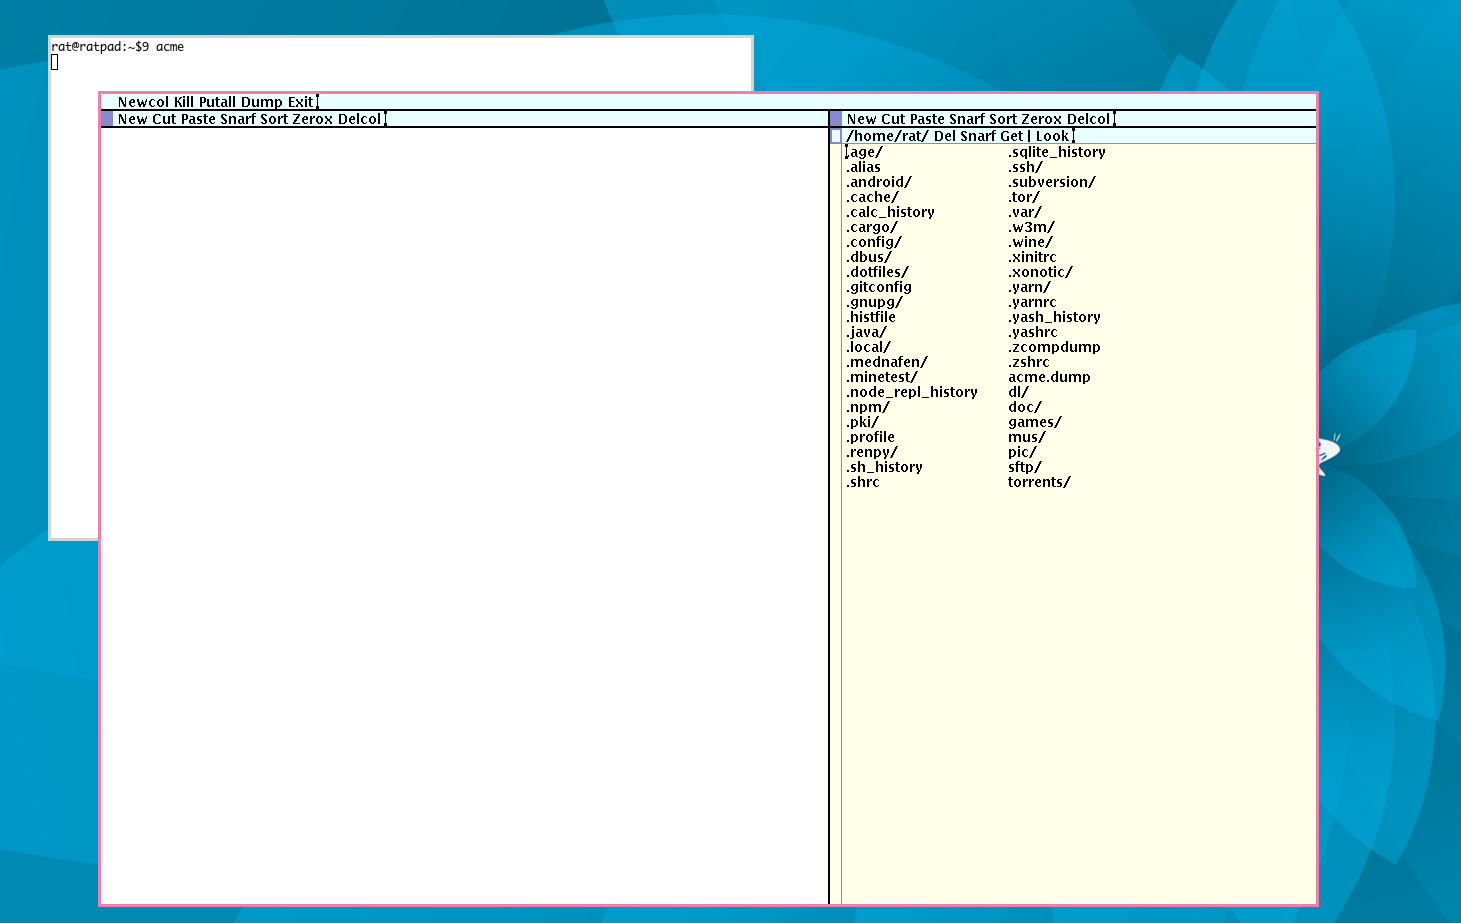Select the .ssh/ directory entry
Screen dimensions: 1461x923
1026,167
